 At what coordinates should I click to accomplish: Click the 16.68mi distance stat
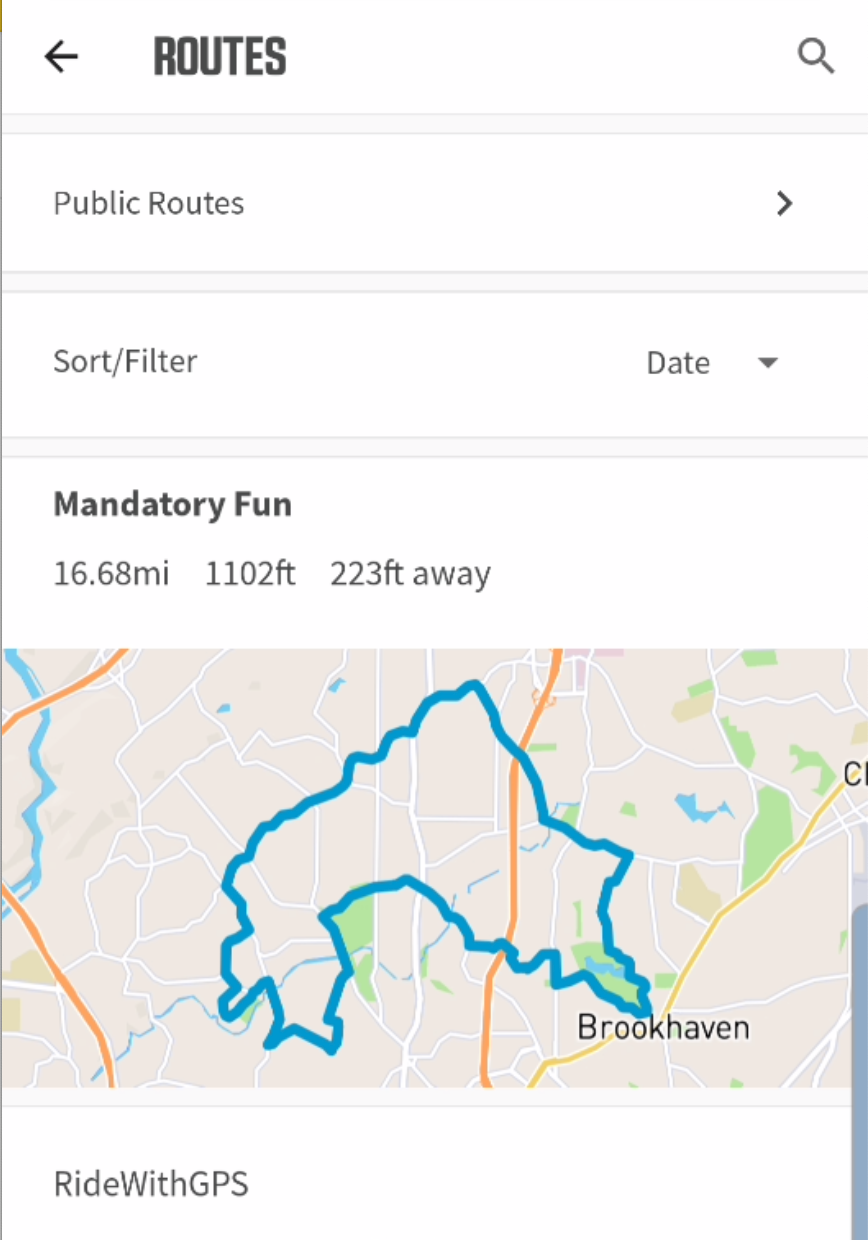point(111,574)
